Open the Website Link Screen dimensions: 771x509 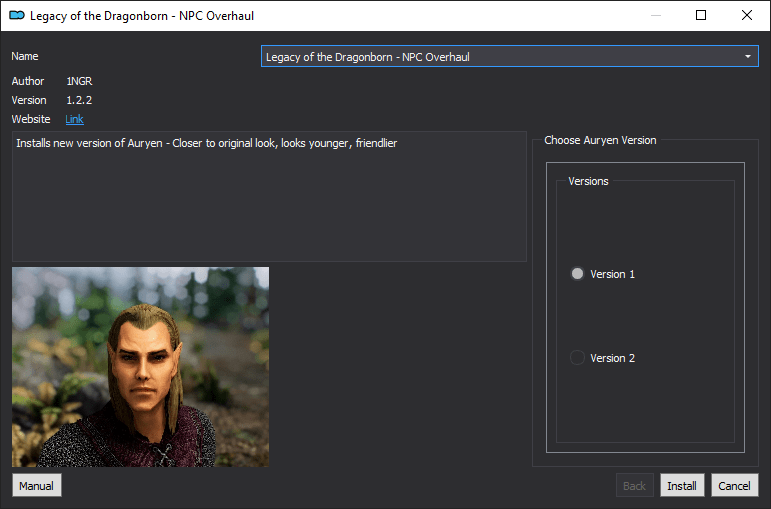74,119
